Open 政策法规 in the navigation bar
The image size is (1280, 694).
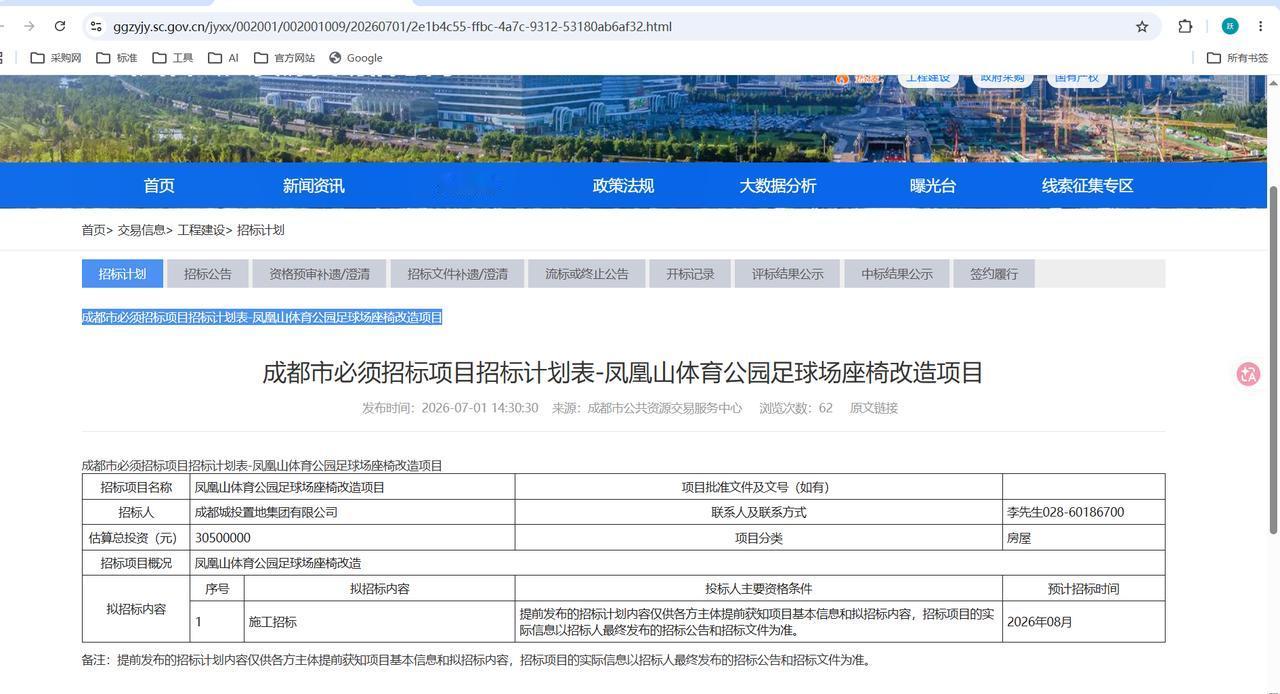623,186
